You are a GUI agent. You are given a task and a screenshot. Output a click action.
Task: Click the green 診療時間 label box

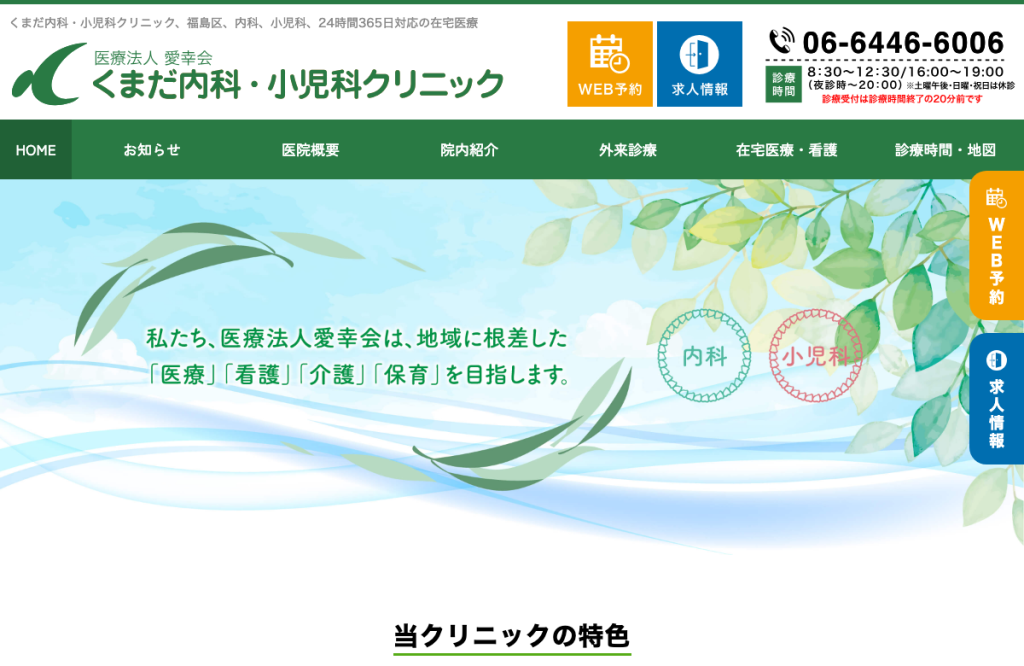783,84
